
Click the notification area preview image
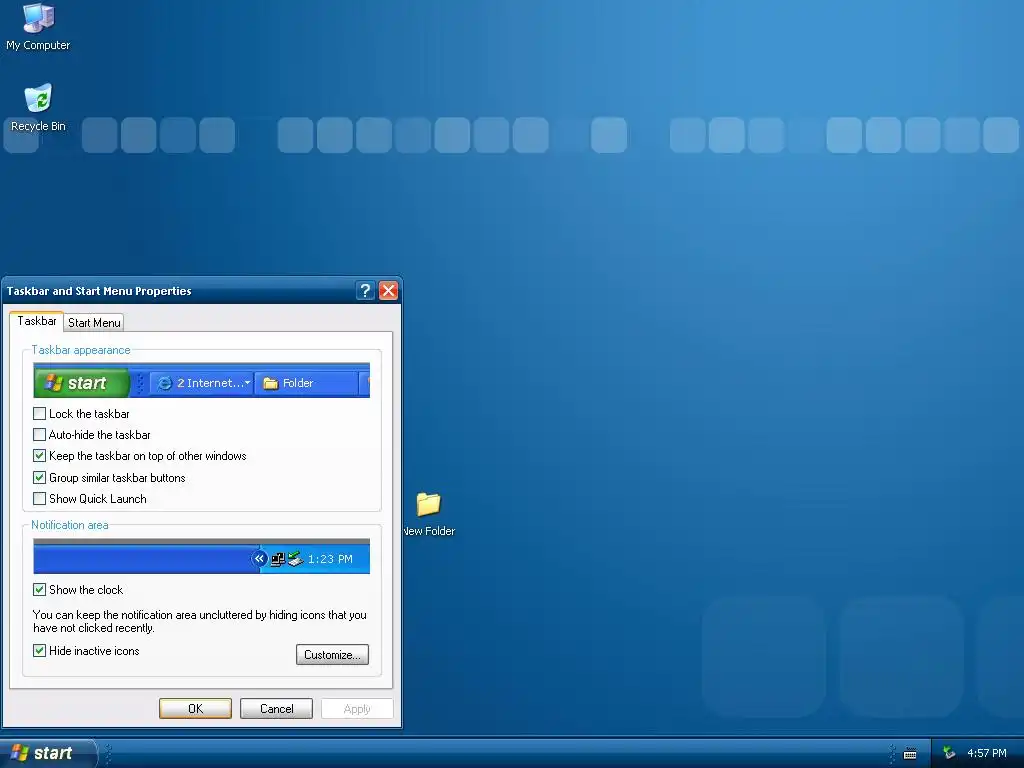tap(201, 556)
